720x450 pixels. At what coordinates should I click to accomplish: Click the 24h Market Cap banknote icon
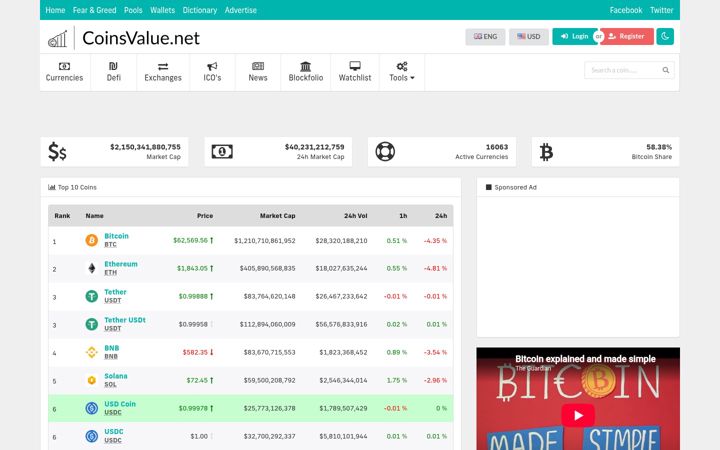[x=222, y=152]
